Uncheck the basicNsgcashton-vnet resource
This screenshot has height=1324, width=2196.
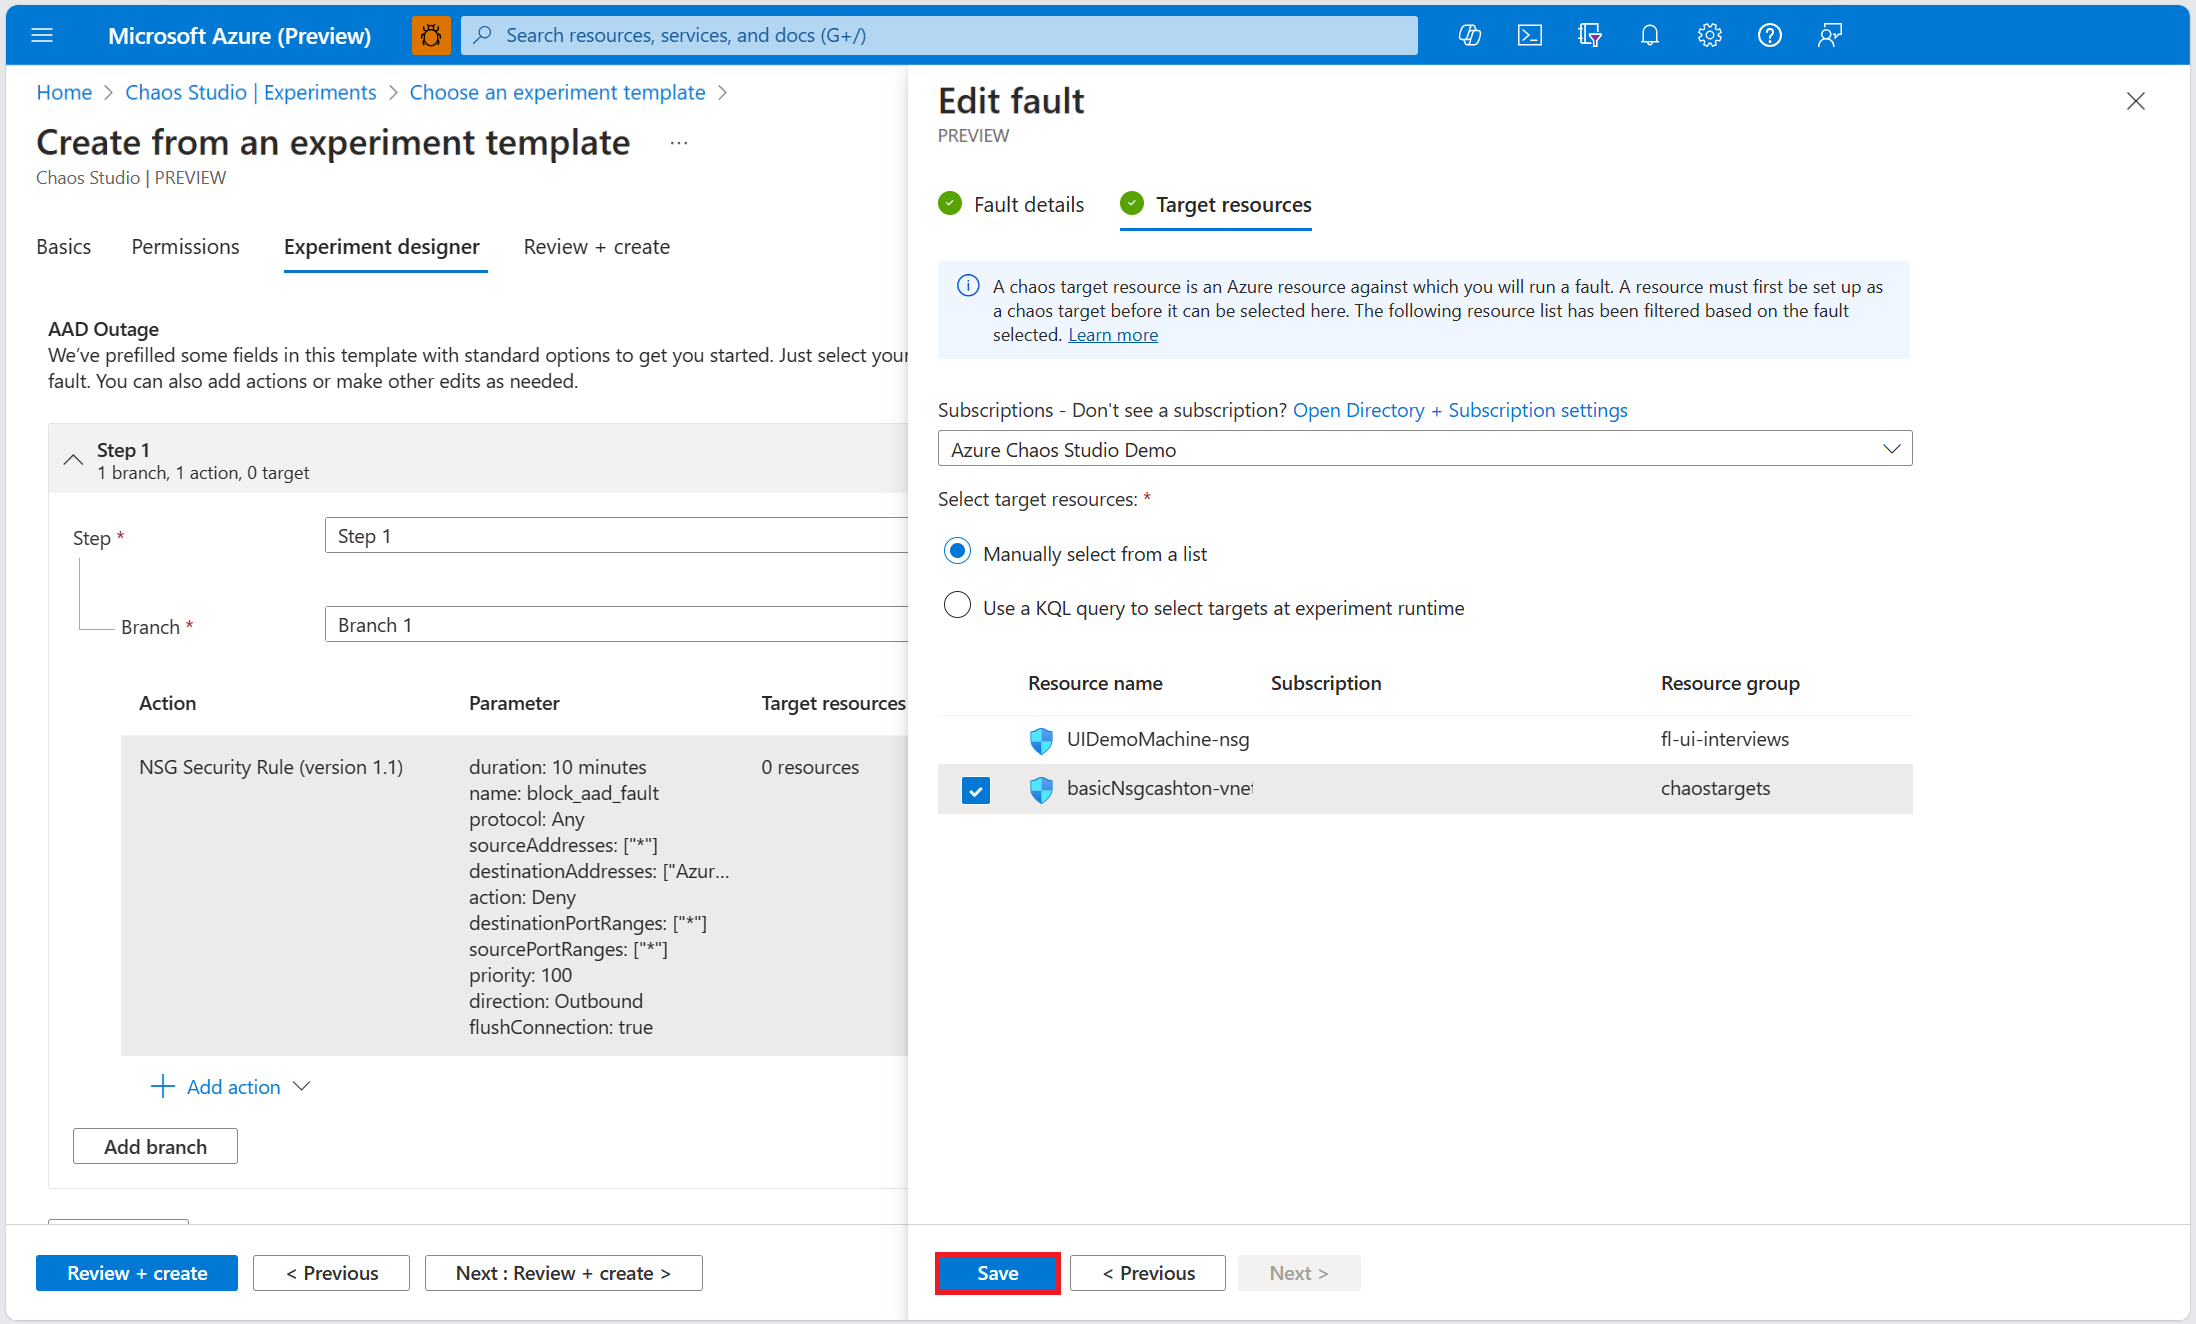[975, 789]
